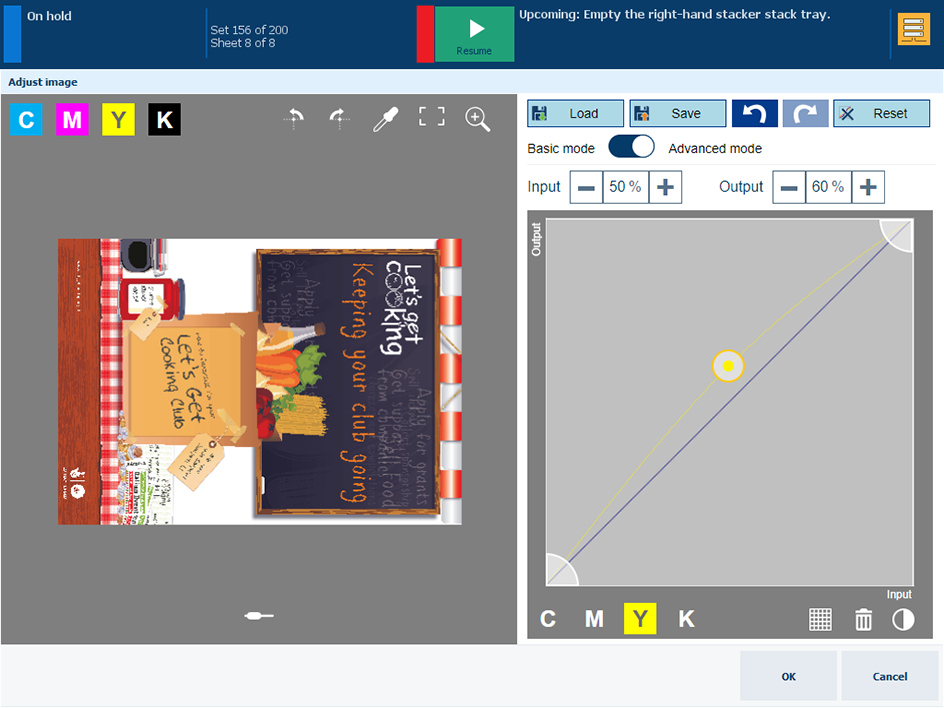The image size is (944, 708).
Task: Click the Output 60 % value field
Action: 828,187
